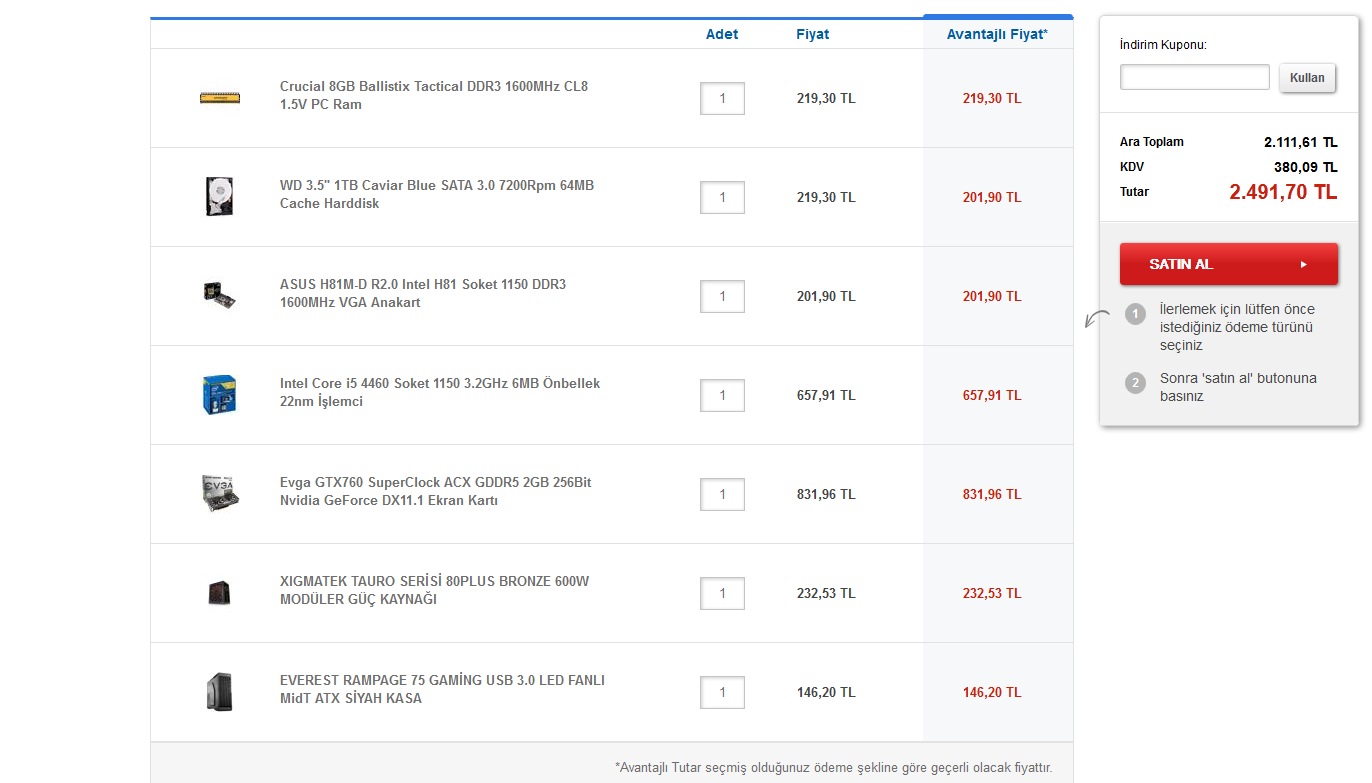Apply coupon with the Kullan button
The height and width of the screenshot is (783, 1372).
[1307, 78]
